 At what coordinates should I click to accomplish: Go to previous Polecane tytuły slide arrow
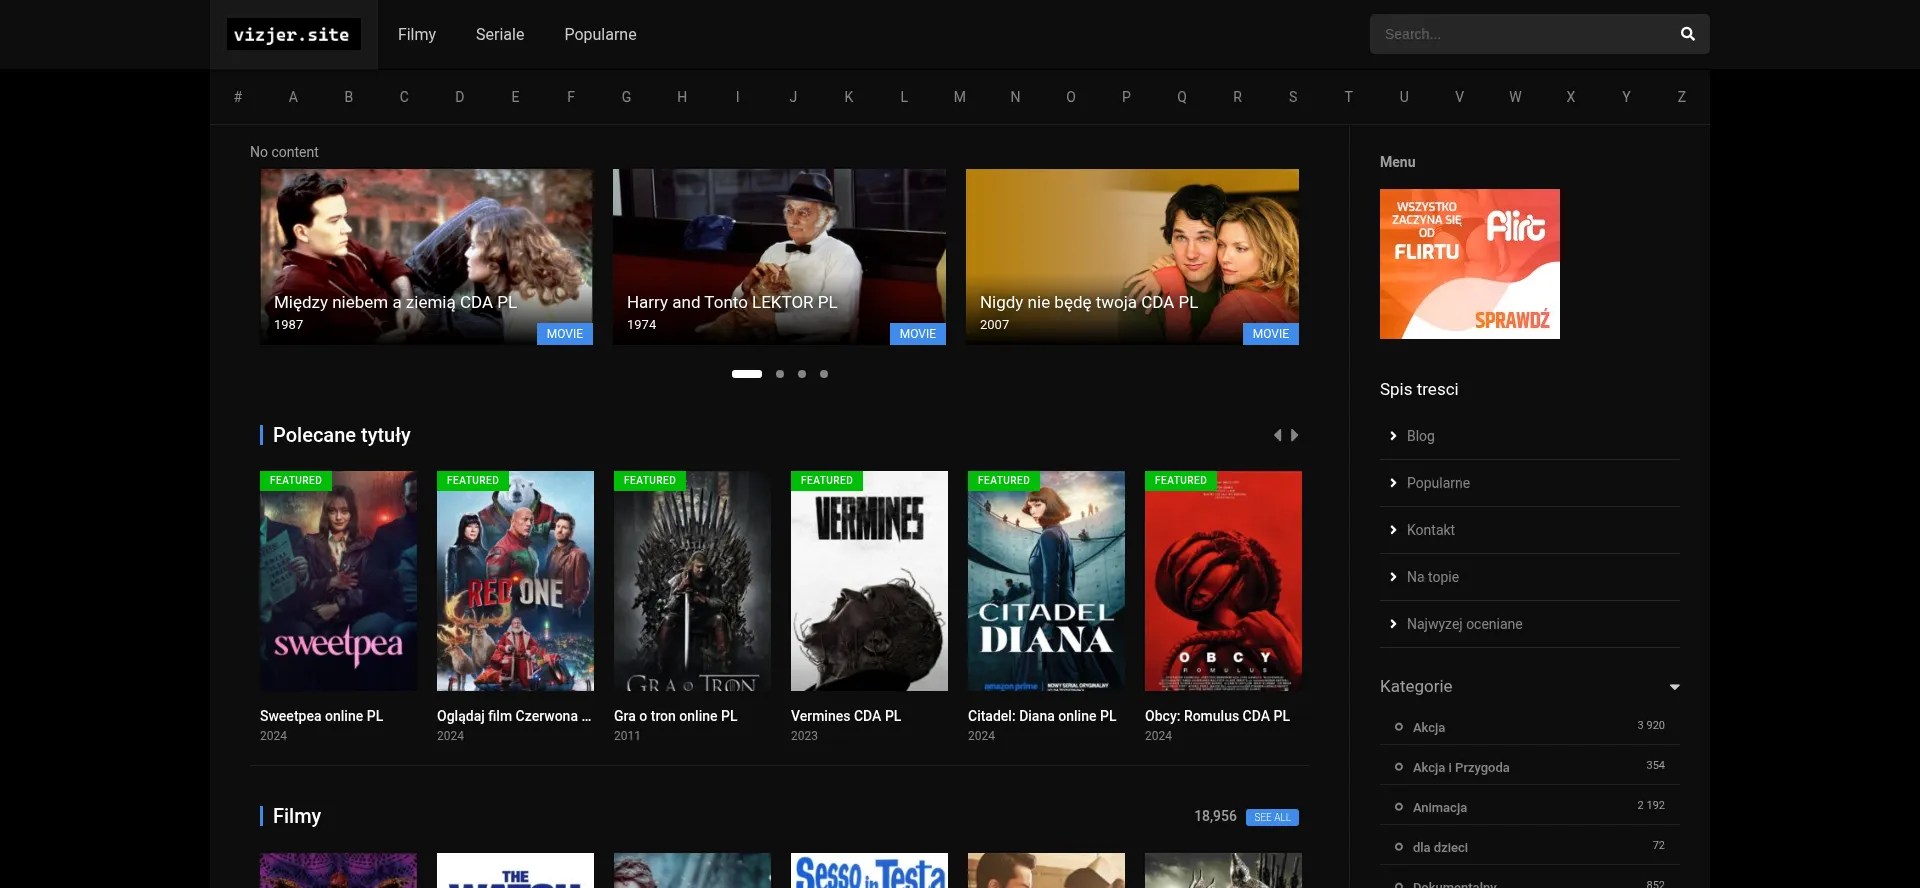(1277, 435)
